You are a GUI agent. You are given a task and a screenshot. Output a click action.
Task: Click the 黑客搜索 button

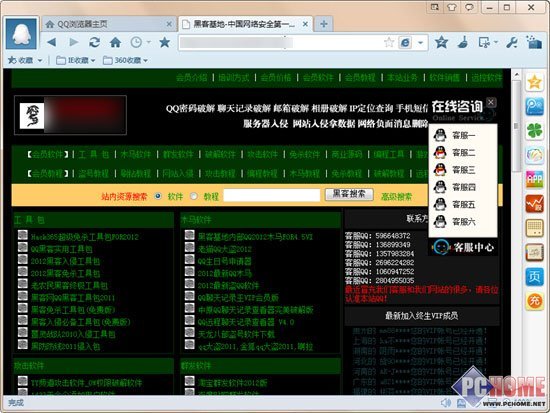(349, 194)
